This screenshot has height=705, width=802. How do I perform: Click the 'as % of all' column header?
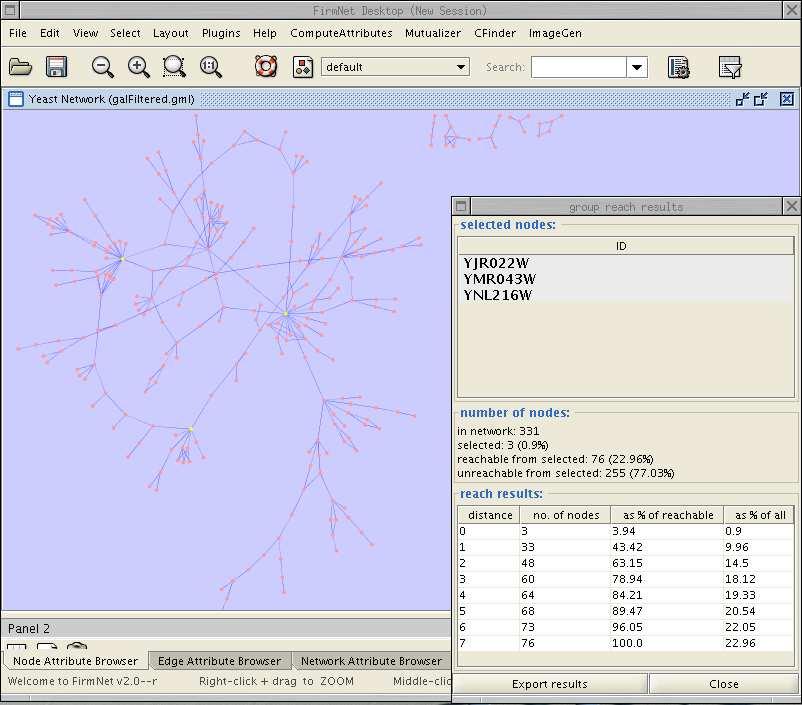[760, 515]
